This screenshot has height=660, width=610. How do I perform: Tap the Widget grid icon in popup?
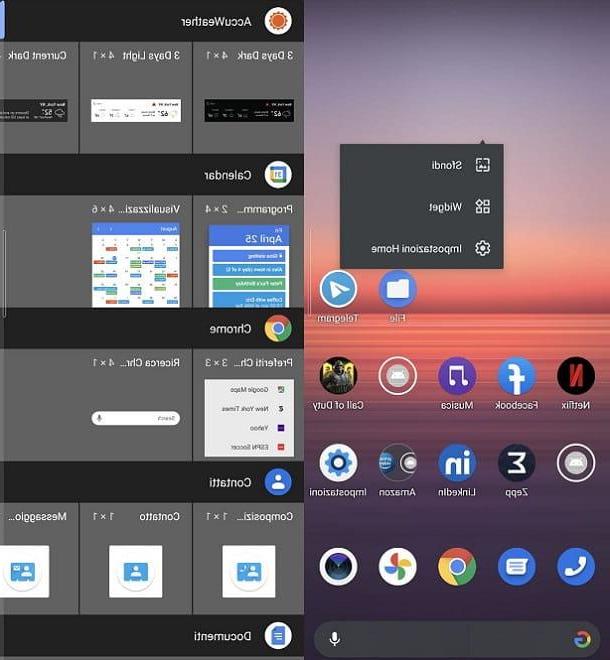pyautogui.click(x=482, y=207)
